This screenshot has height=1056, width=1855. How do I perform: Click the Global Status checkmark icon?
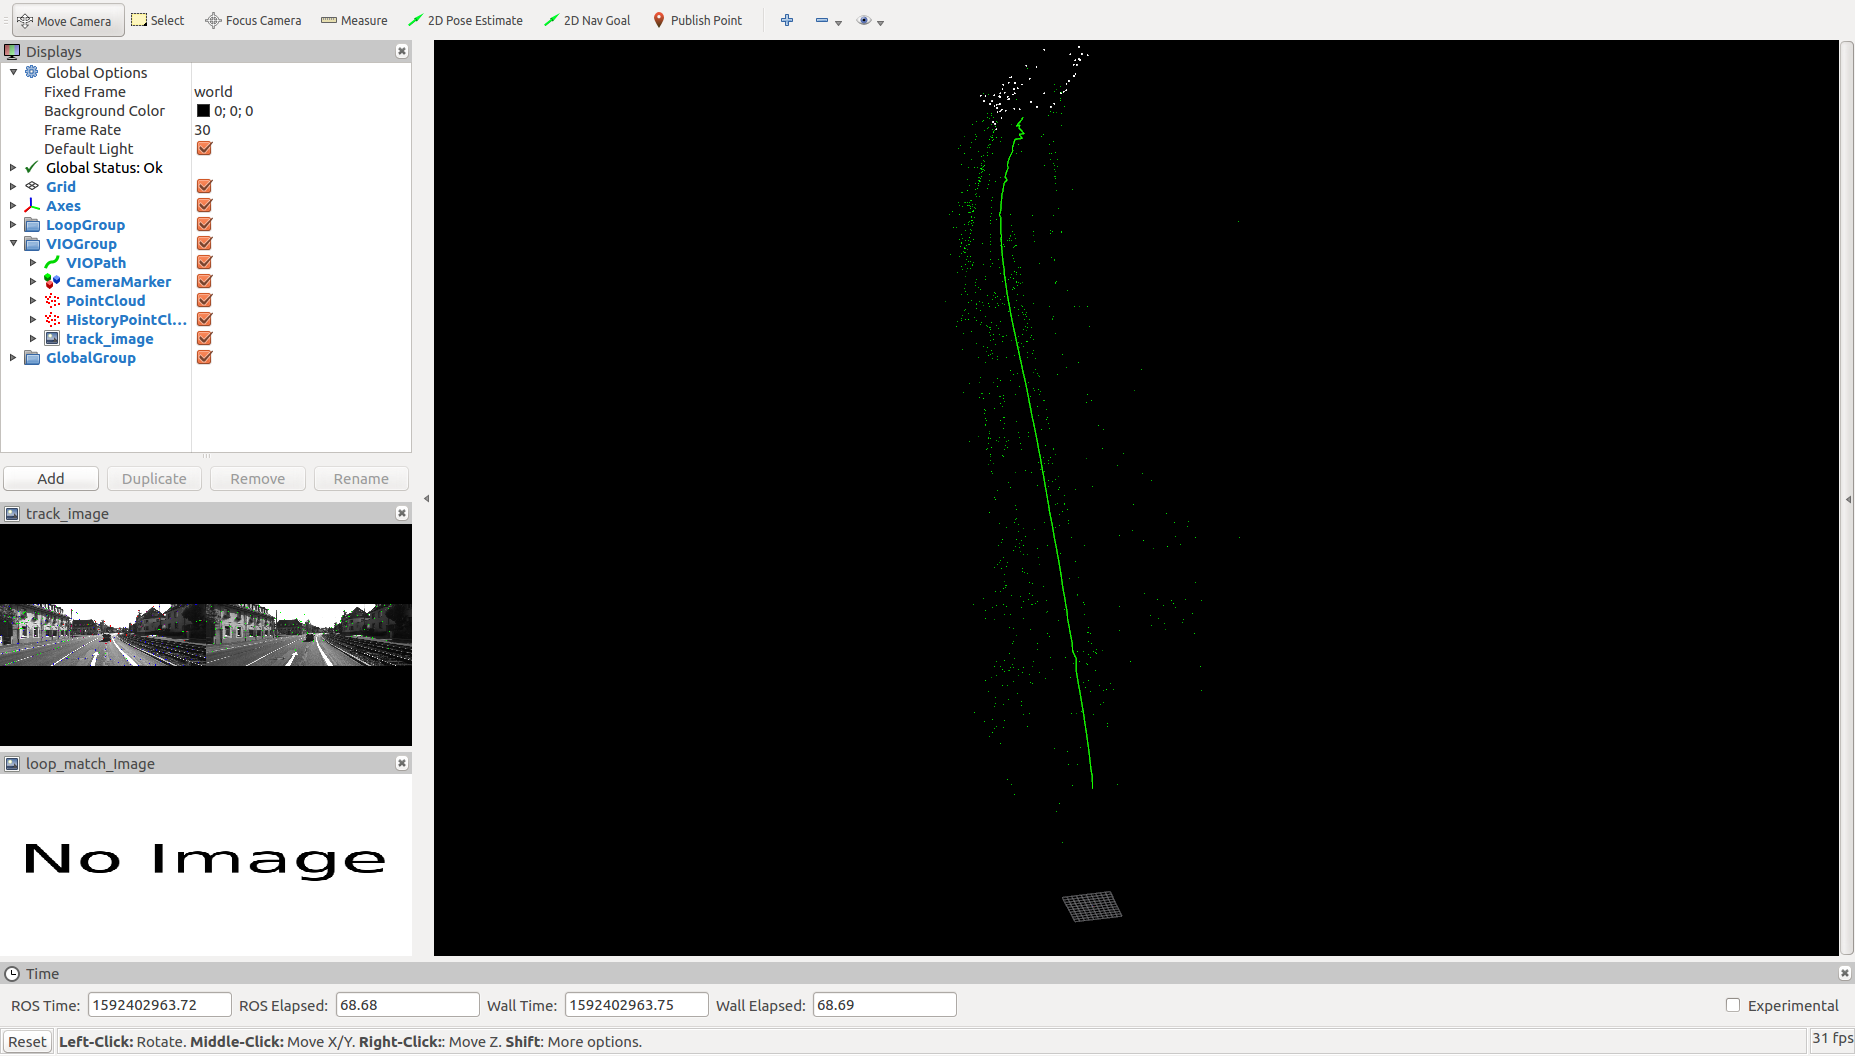pyautogui.click(x=32, y=167)
